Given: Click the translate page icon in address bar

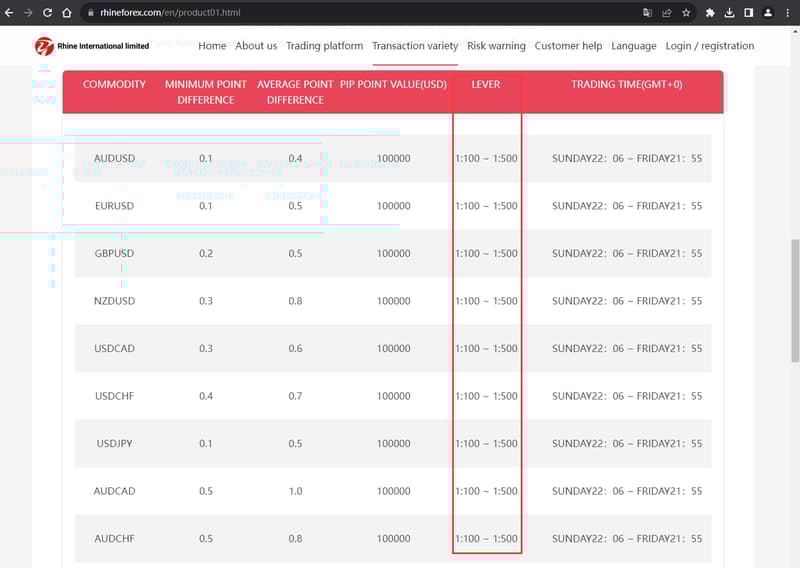Looking at the screenshot, I should [648, 13].
